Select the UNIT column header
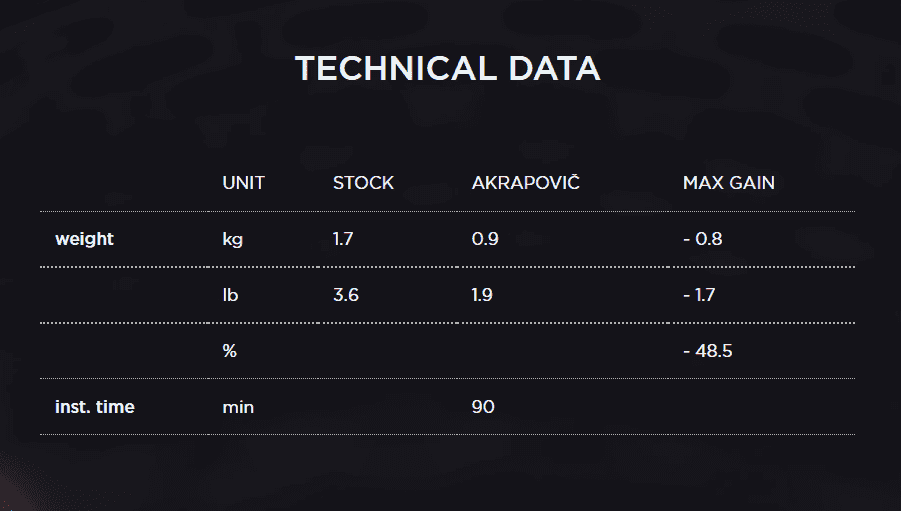Viewport: 901px width, 511px height. [x=243, y=183]
